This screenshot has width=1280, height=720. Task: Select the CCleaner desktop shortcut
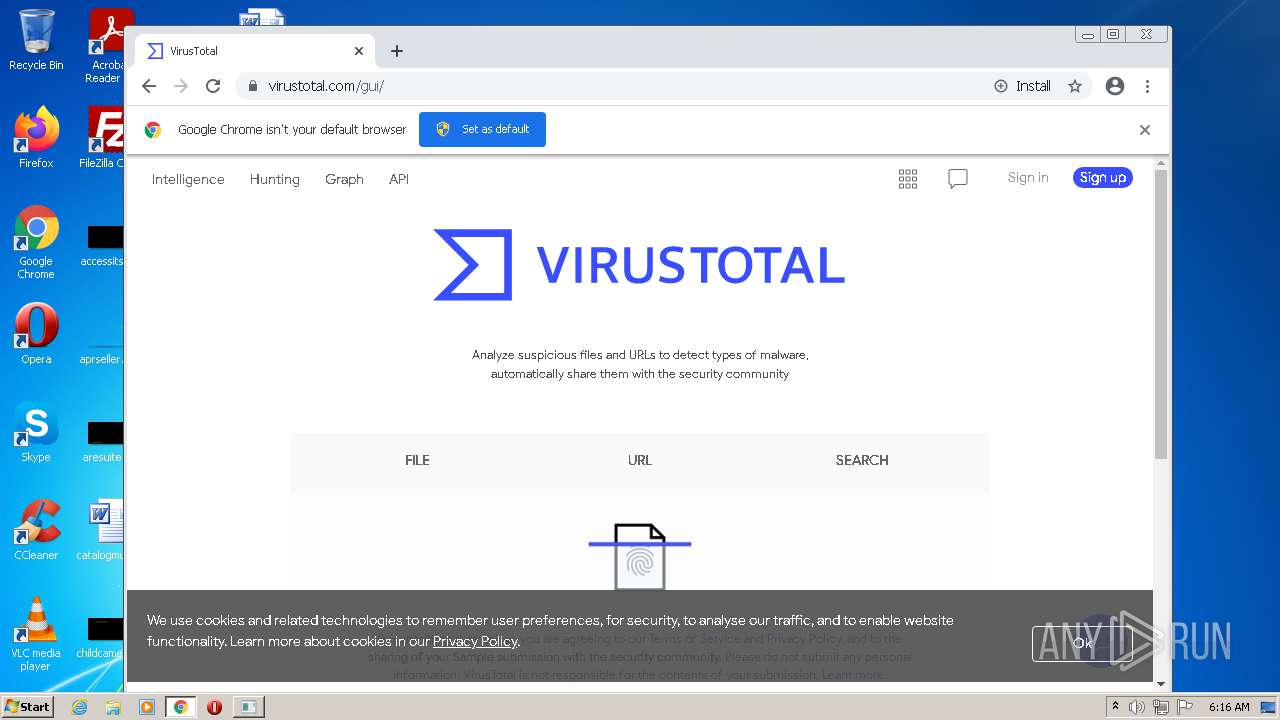click(36, 530)
